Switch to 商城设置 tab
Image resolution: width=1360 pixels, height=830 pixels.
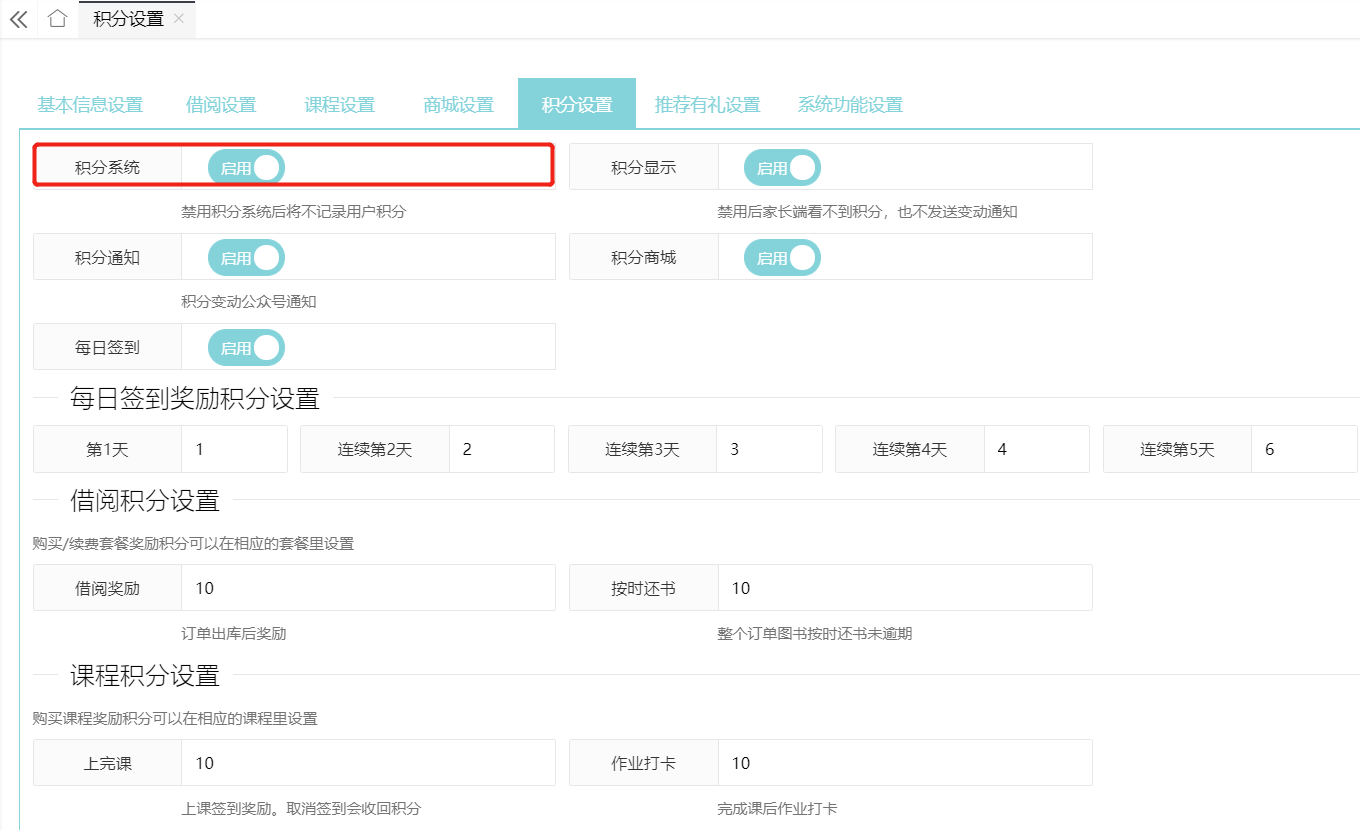tap(459, 104)
